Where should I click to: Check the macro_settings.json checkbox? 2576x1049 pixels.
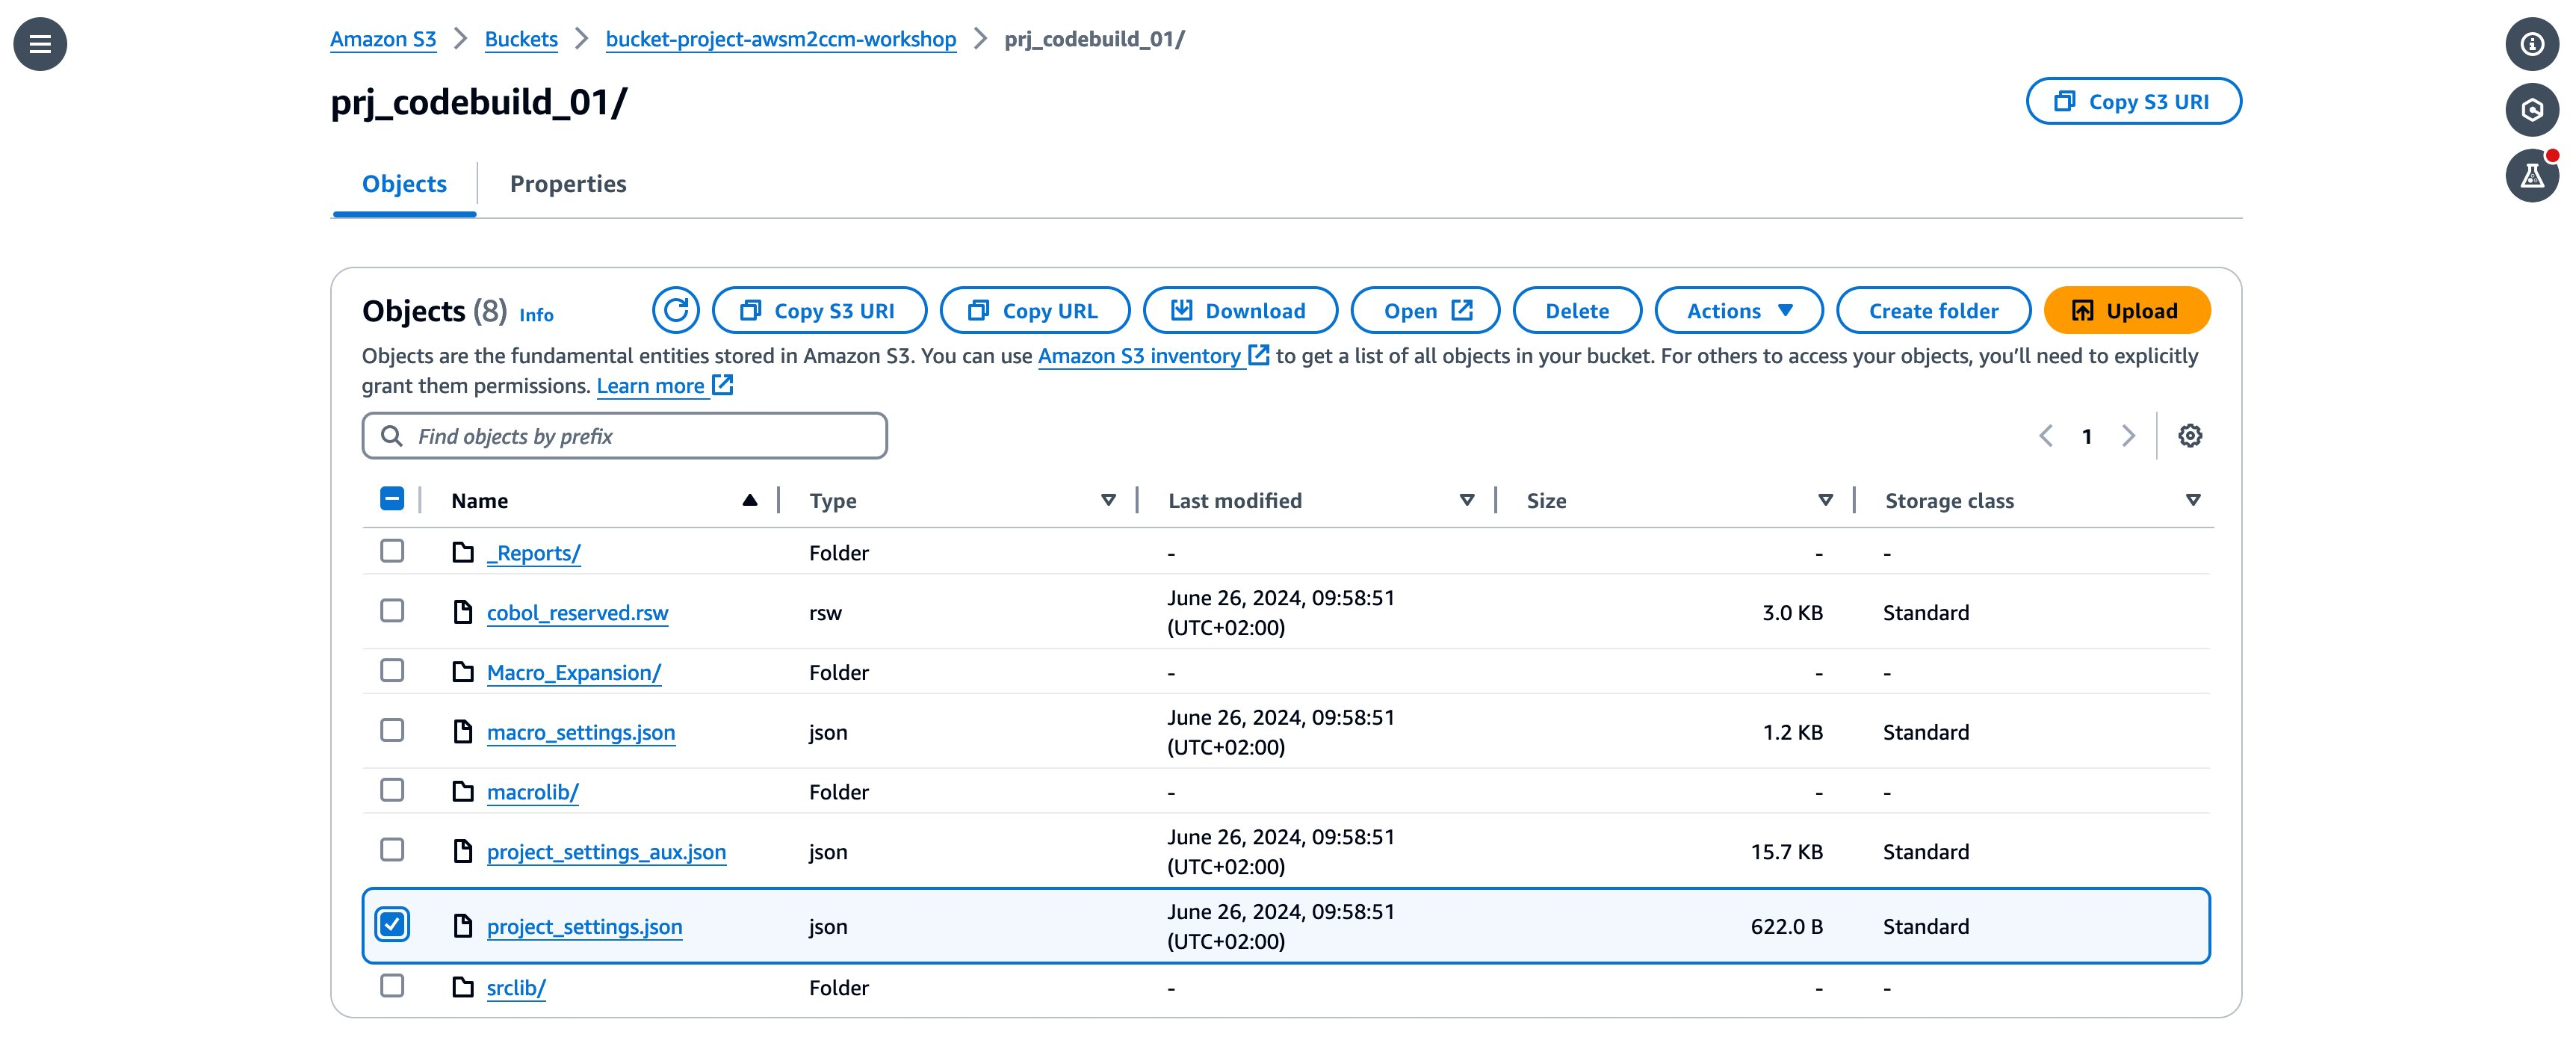392,731
